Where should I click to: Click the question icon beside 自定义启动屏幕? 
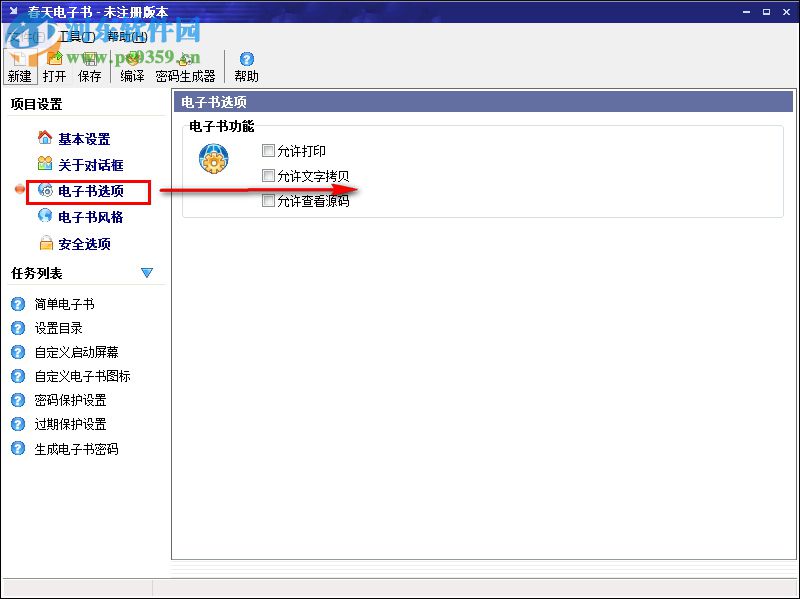18,352
